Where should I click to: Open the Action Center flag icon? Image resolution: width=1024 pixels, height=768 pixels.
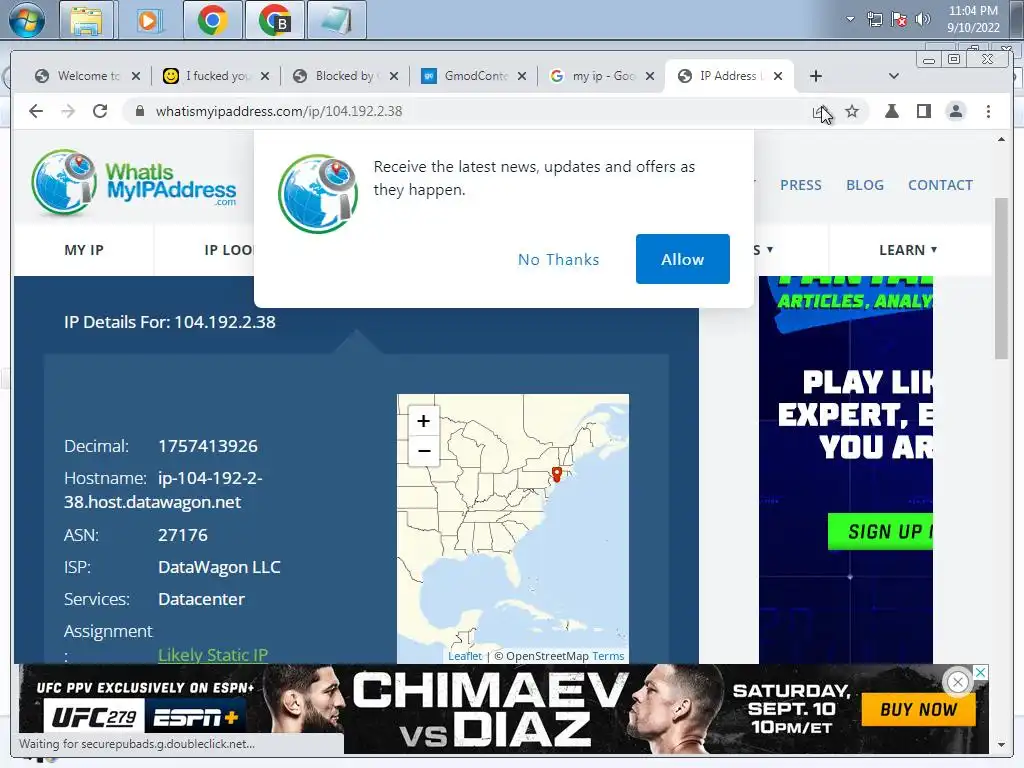899,19
